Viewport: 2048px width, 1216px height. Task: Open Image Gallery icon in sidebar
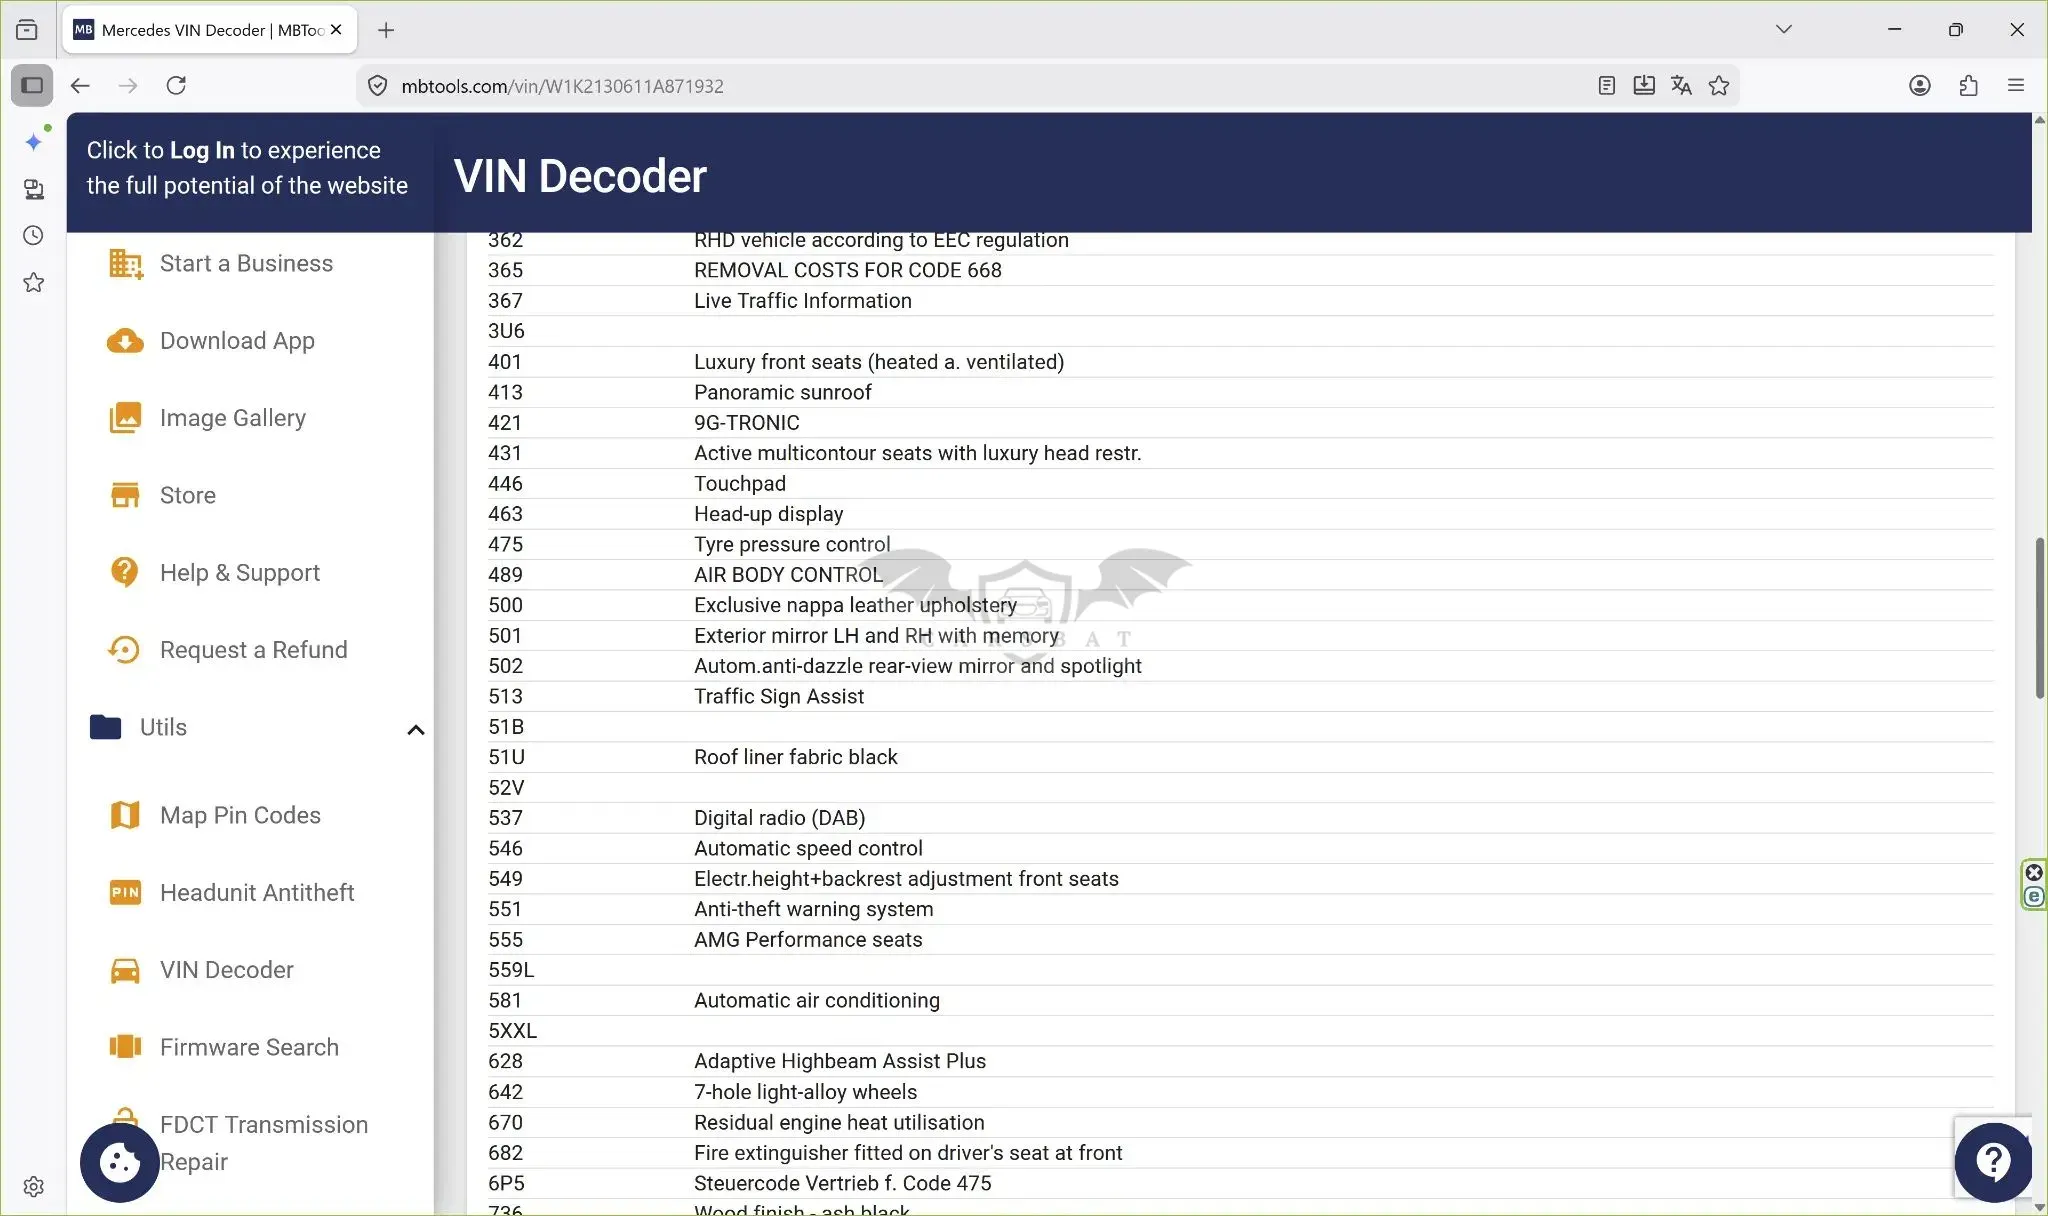[125, 418]
